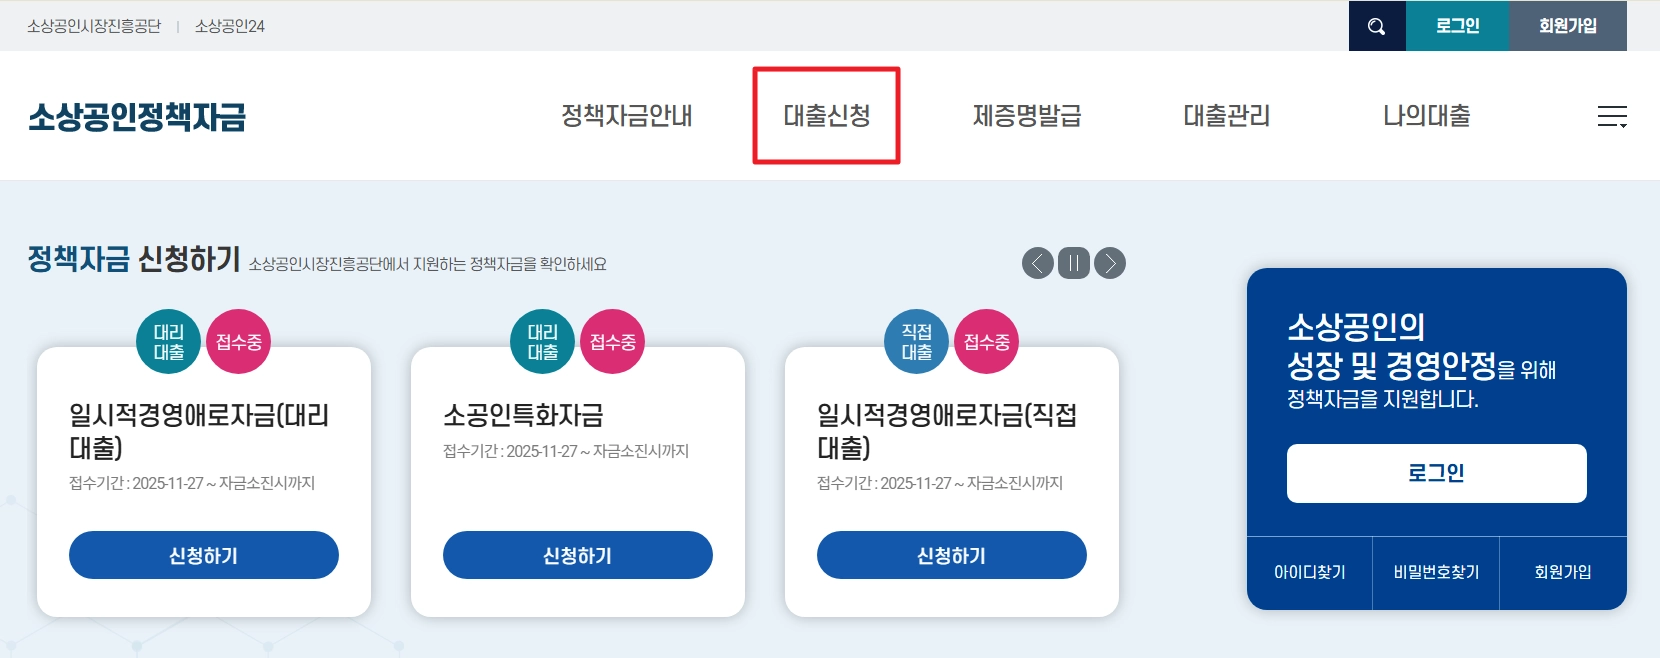The image size is (1660, 658).
Task: Advance to the next carousel slide
Action: coord(1108,263)
